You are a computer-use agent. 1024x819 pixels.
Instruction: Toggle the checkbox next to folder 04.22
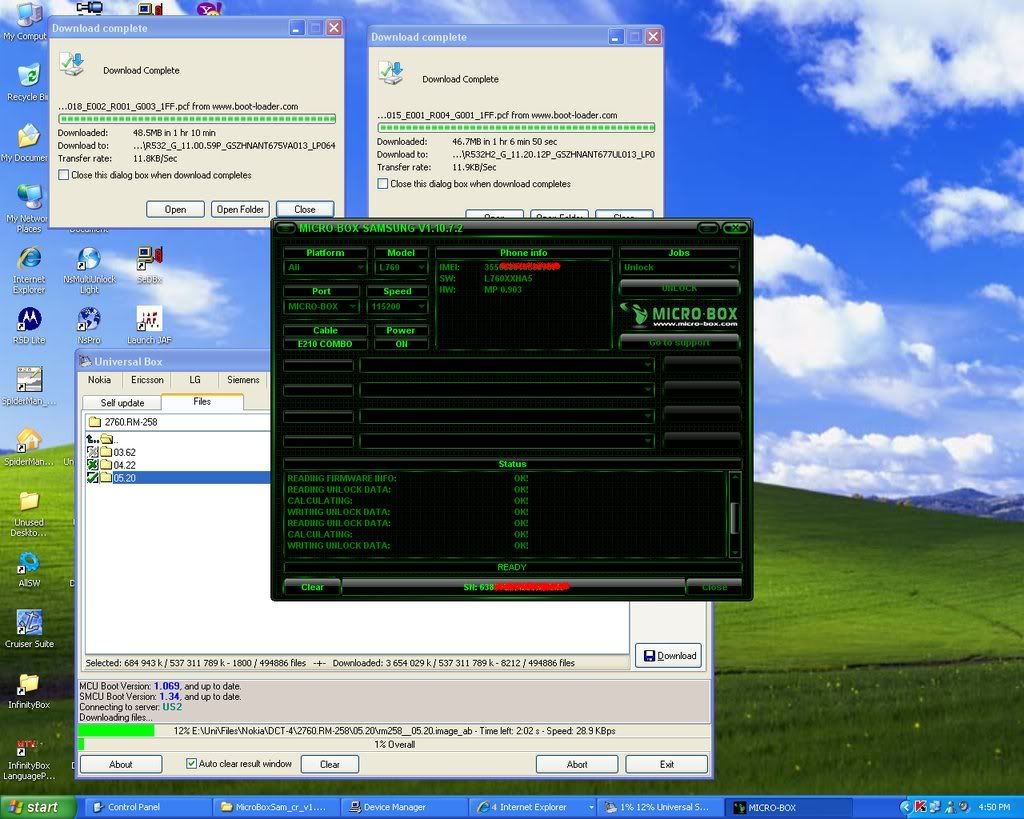92,465
